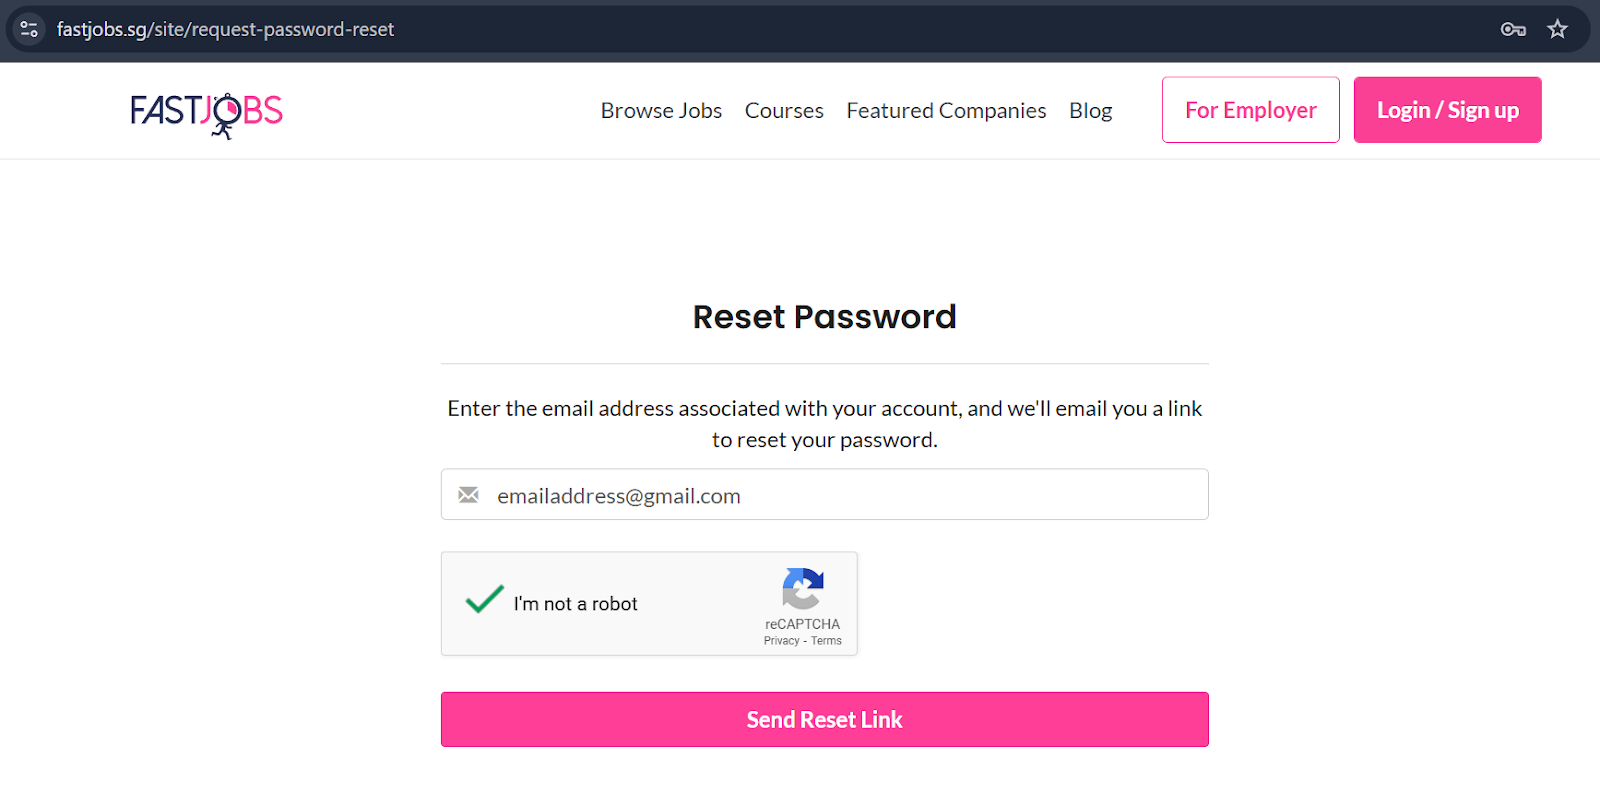Open the Browse Jobs menu item
Image resolution: width=1600 pixels, height=794 pixels.
click(661, 110)
